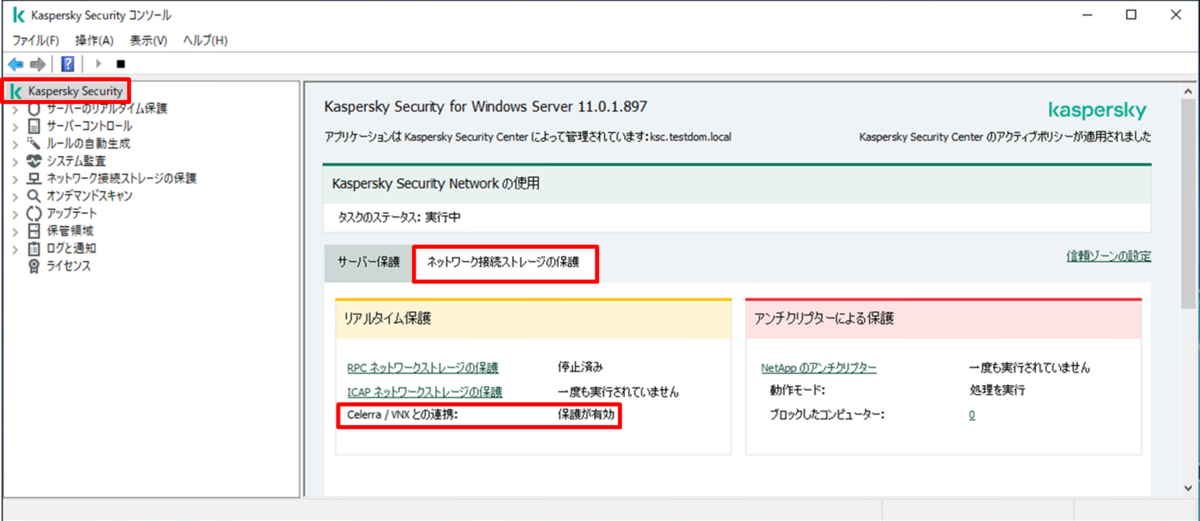Screen dimensions: 1200x521
Task: Open the ファイル(F) menu
Action: point(35,40)
